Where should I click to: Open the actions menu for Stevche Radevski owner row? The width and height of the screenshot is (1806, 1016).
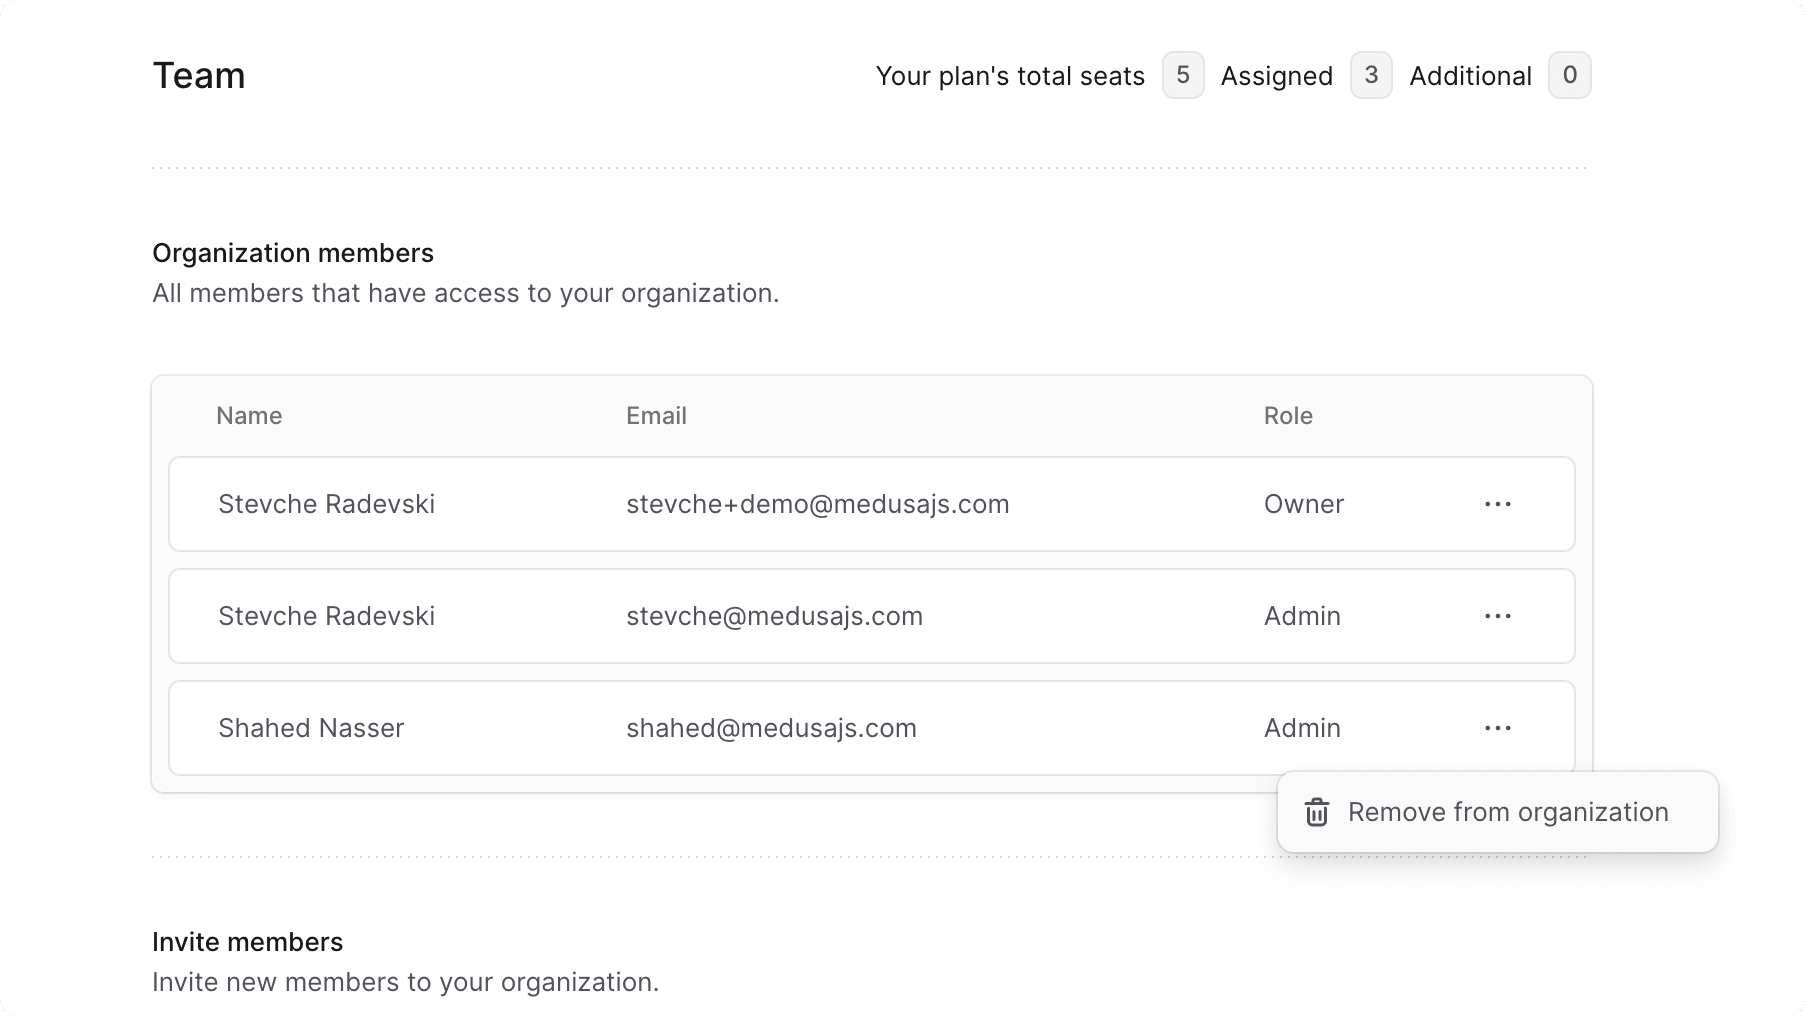pyautogui.click(x=1497, y=504)
